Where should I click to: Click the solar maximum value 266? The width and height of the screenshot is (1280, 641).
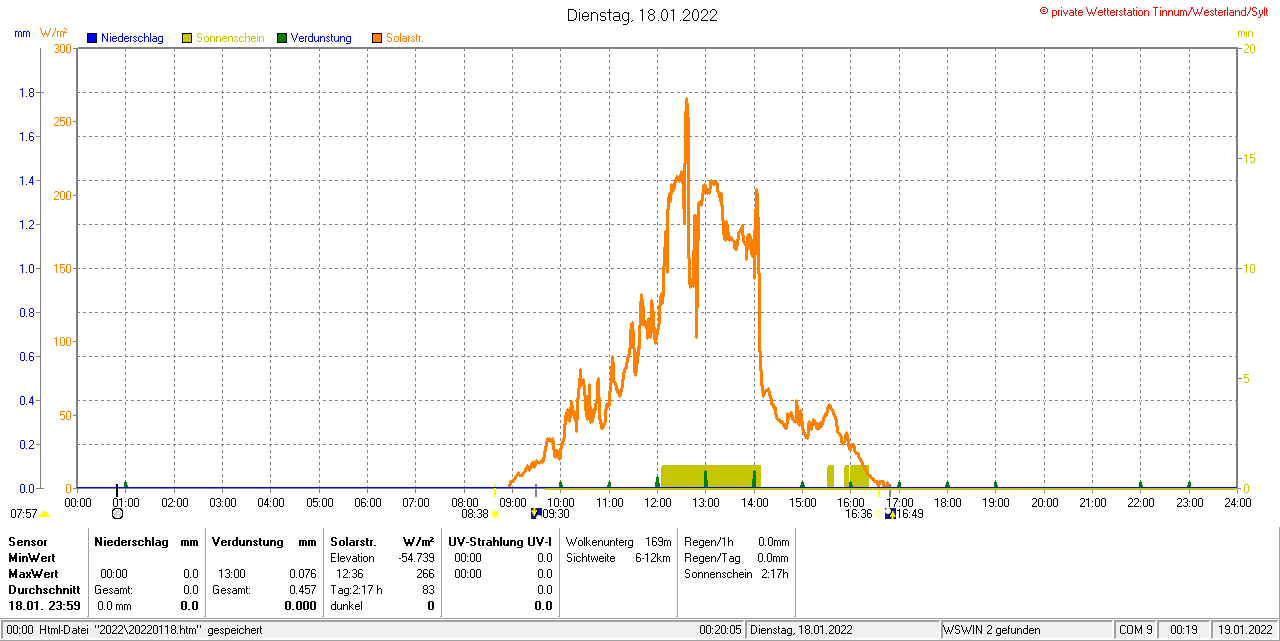tap(425, 574)
